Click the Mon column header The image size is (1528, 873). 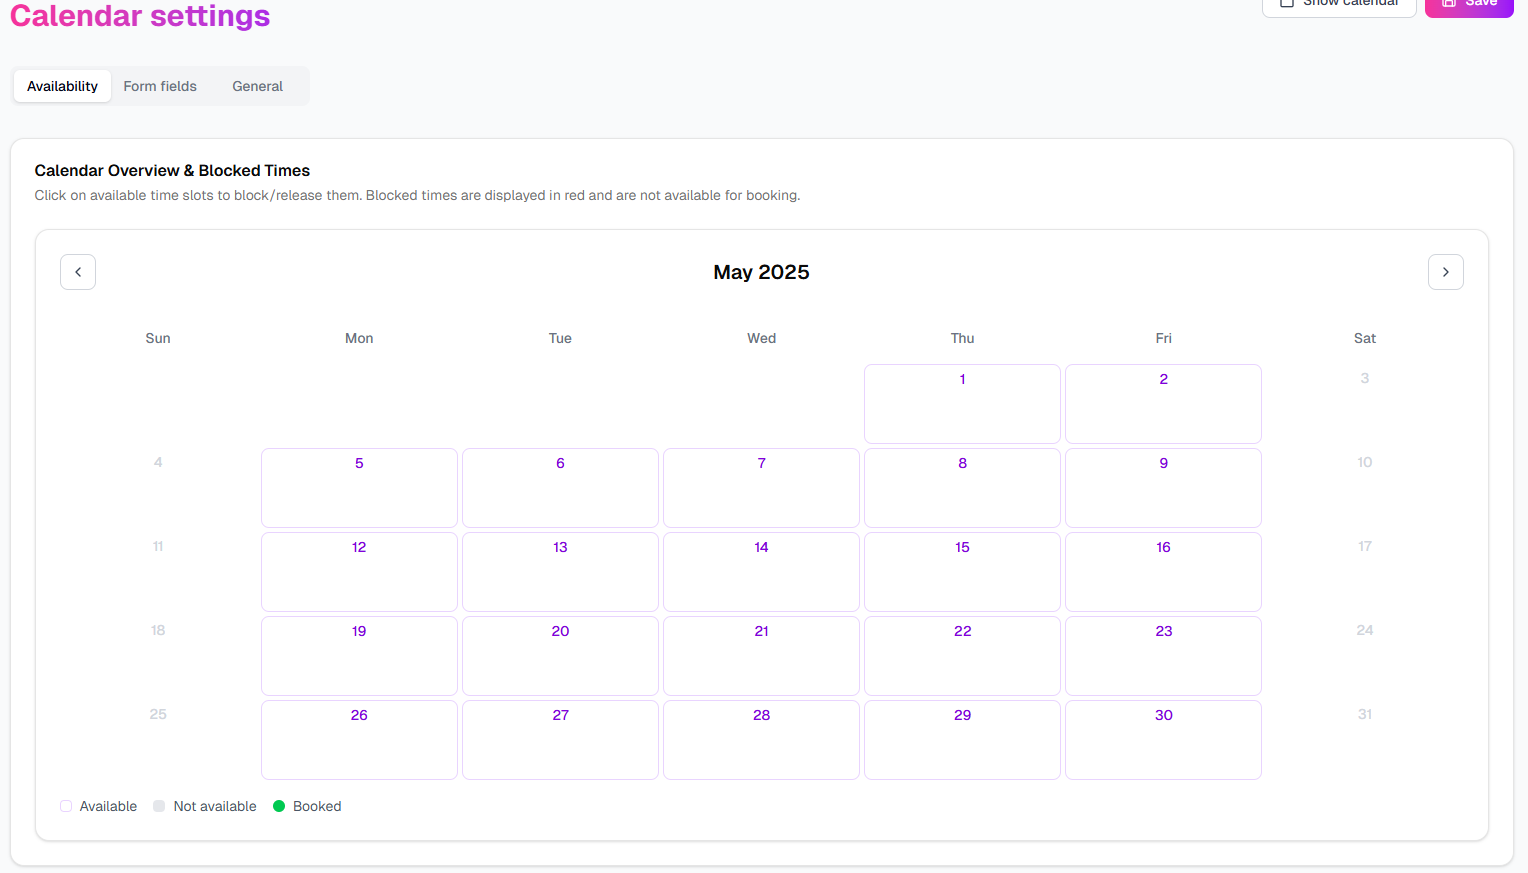359,338
